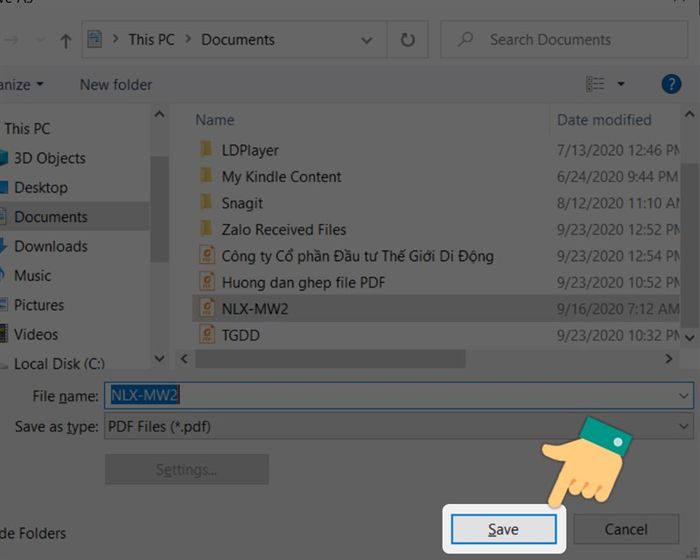Click the New folder toolbar item
The image size is (700, 560).
tap(116, 85)
